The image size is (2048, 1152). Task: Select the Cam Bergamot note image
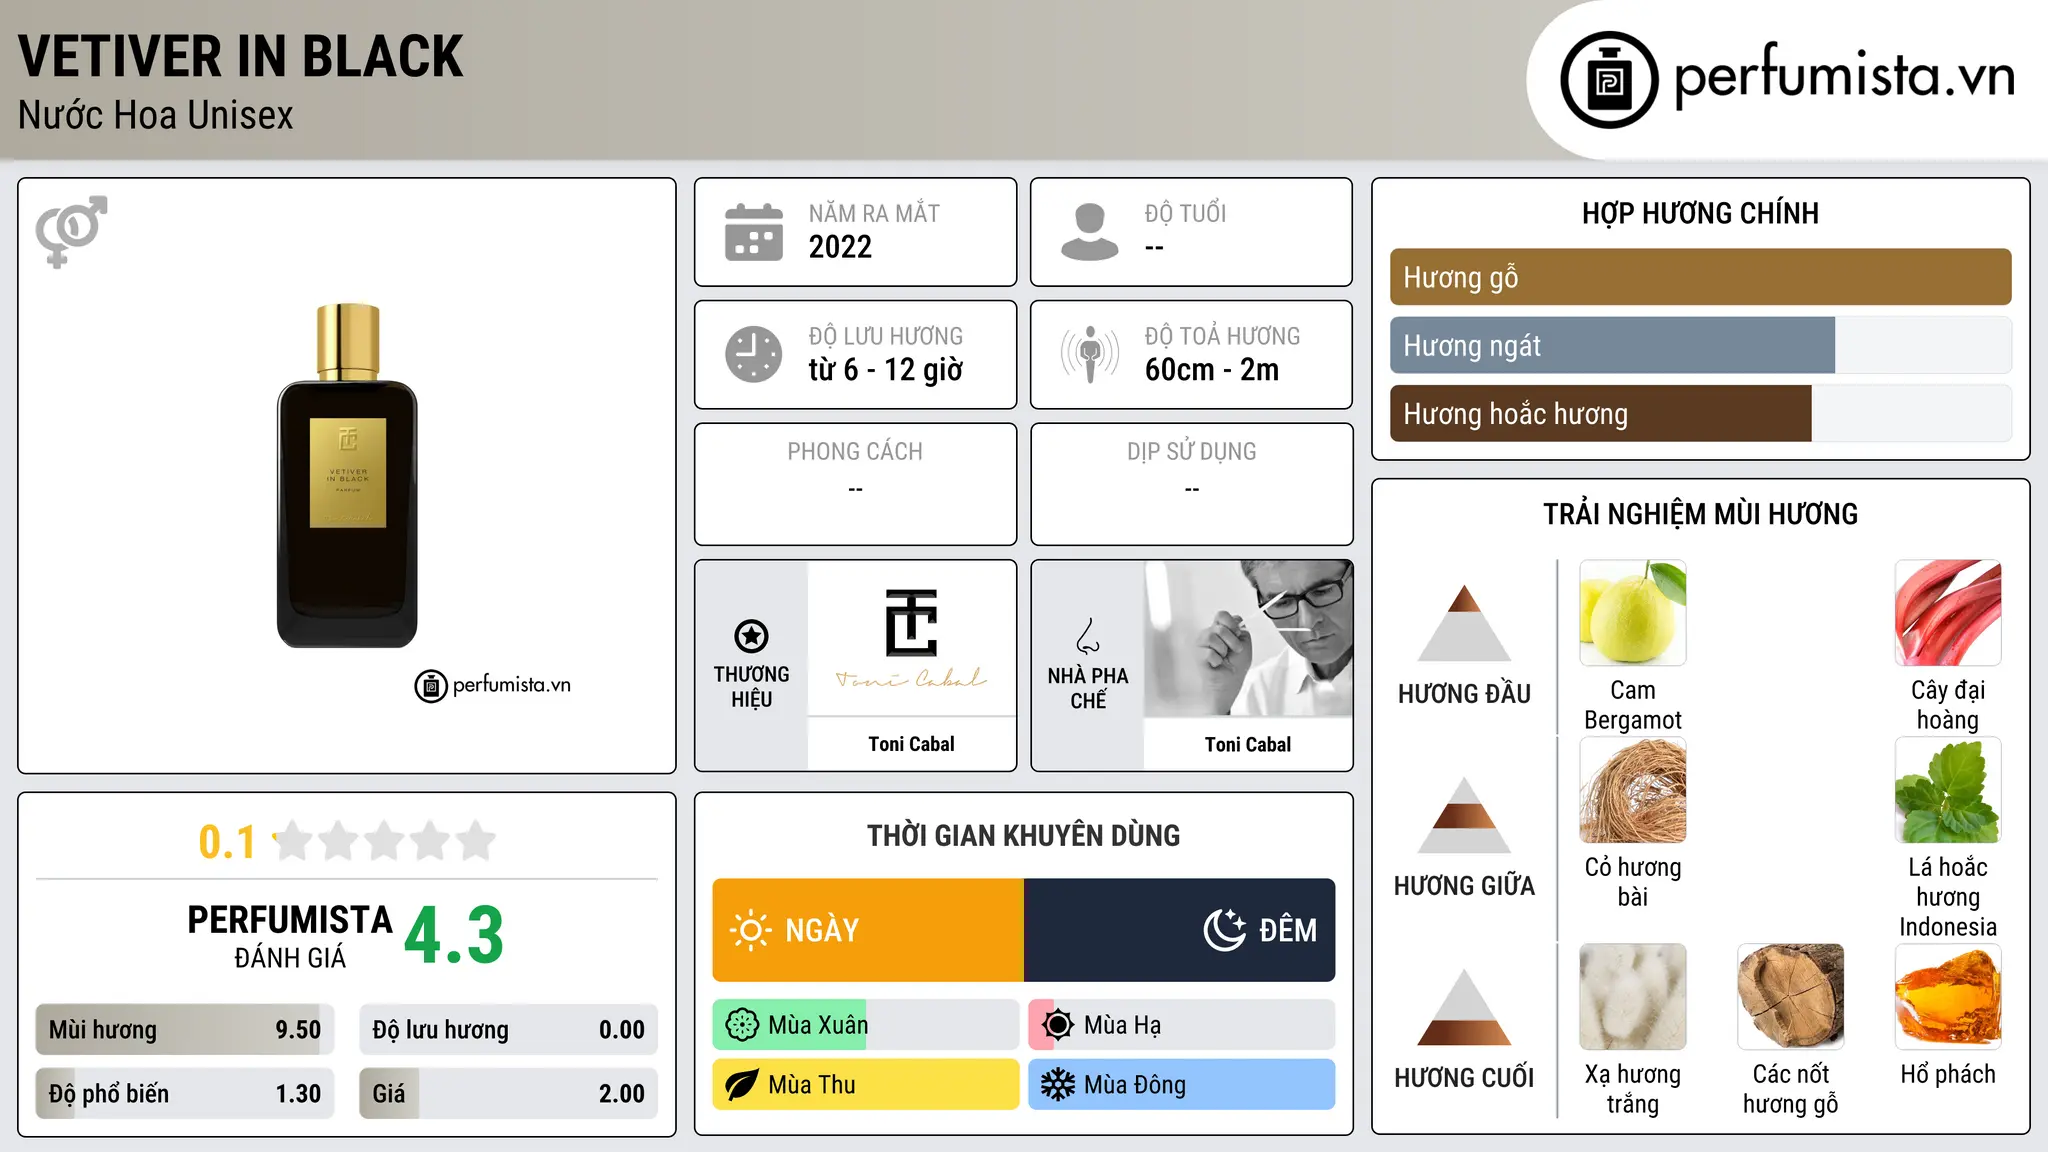[x=1633, y=612]
